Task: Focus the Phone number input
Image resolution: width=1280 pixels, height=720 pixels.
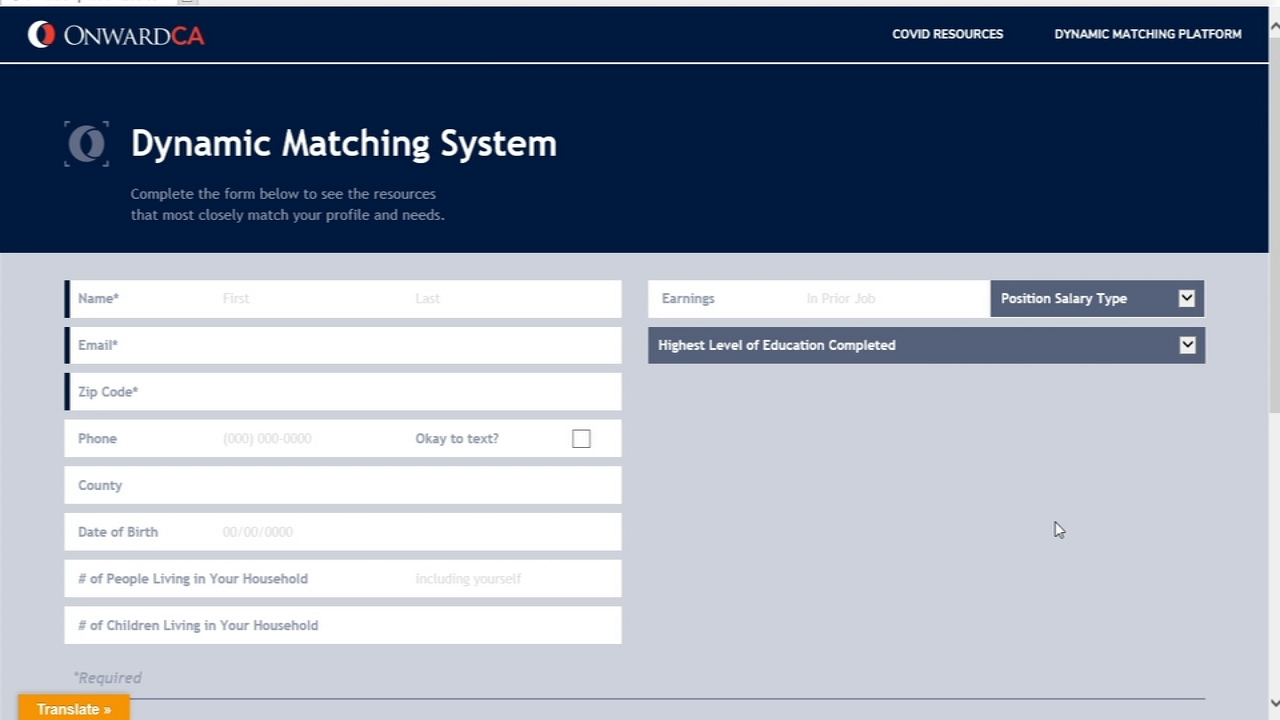Action: coord(310,438)
